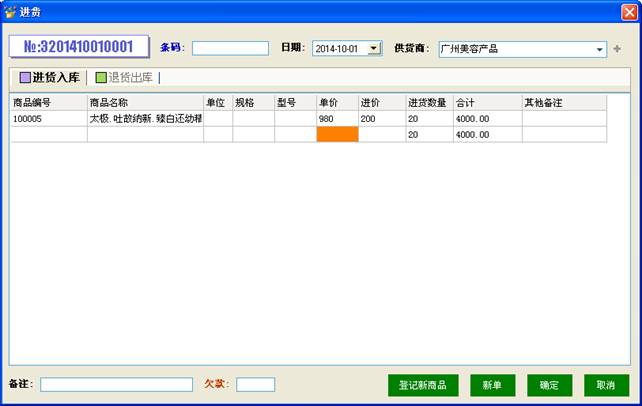Click into the 备注 remarks field
This screenshot has height=406, width=642.
tap(116, 385)
